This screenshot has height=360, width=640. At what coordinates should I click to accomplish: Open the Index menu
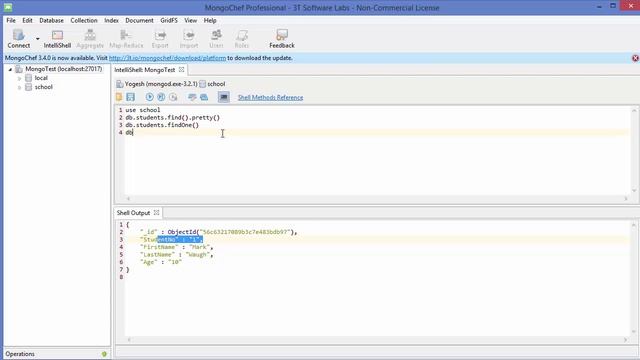(111, 20)
